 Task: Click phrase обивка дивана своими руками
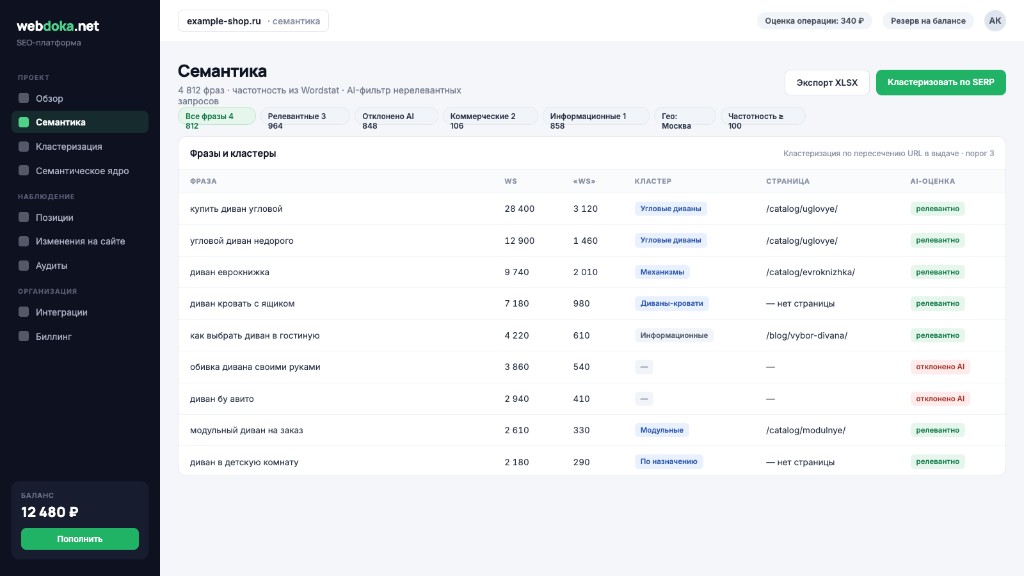255,367
